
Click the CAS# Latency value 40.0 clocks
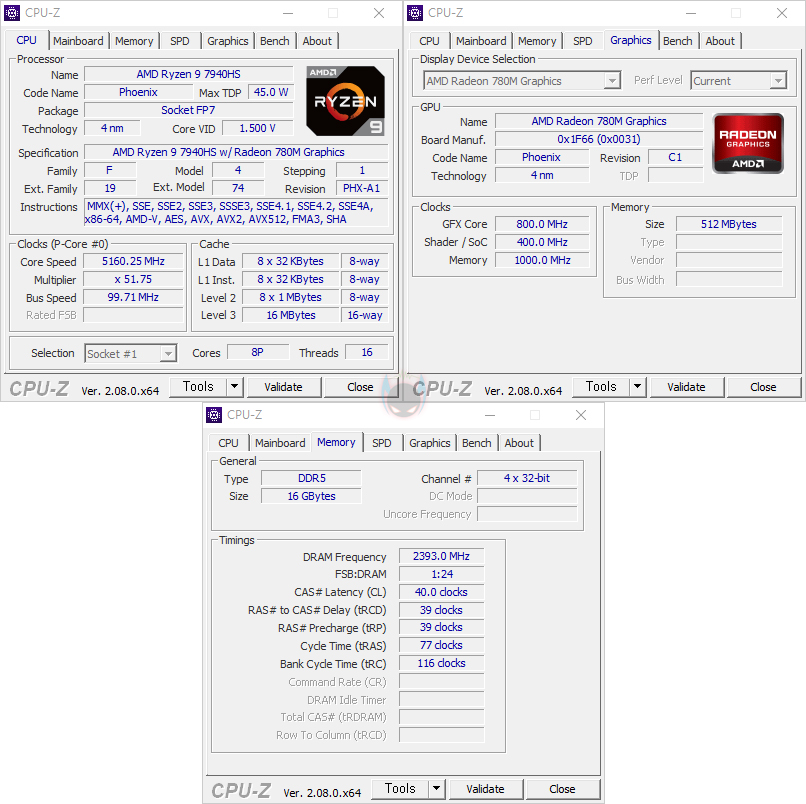pos(442,592)
